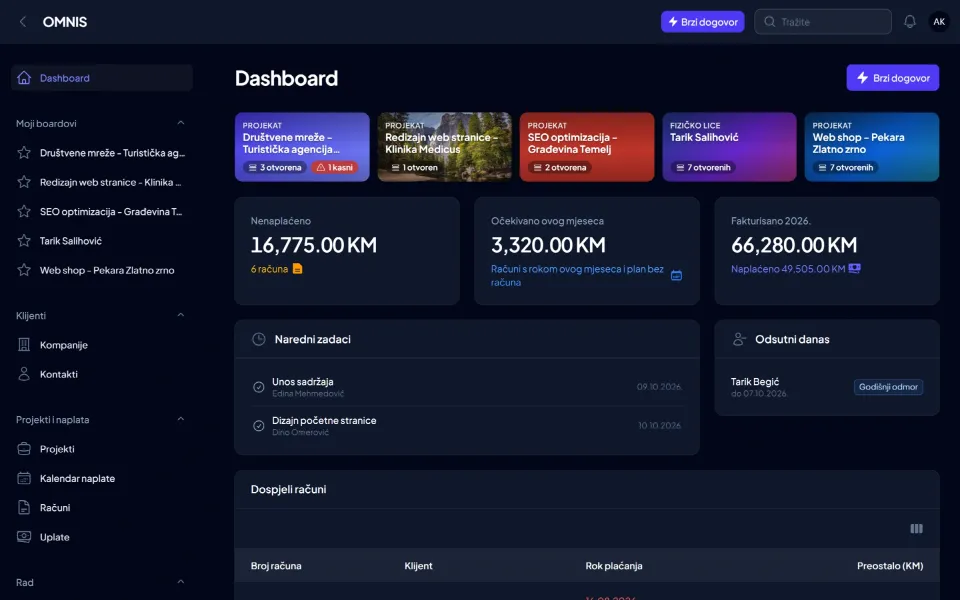The image size is (960, 600).
Task: Click the Računi s rokom ovog mjeseca link
Action: coord(577,276)
